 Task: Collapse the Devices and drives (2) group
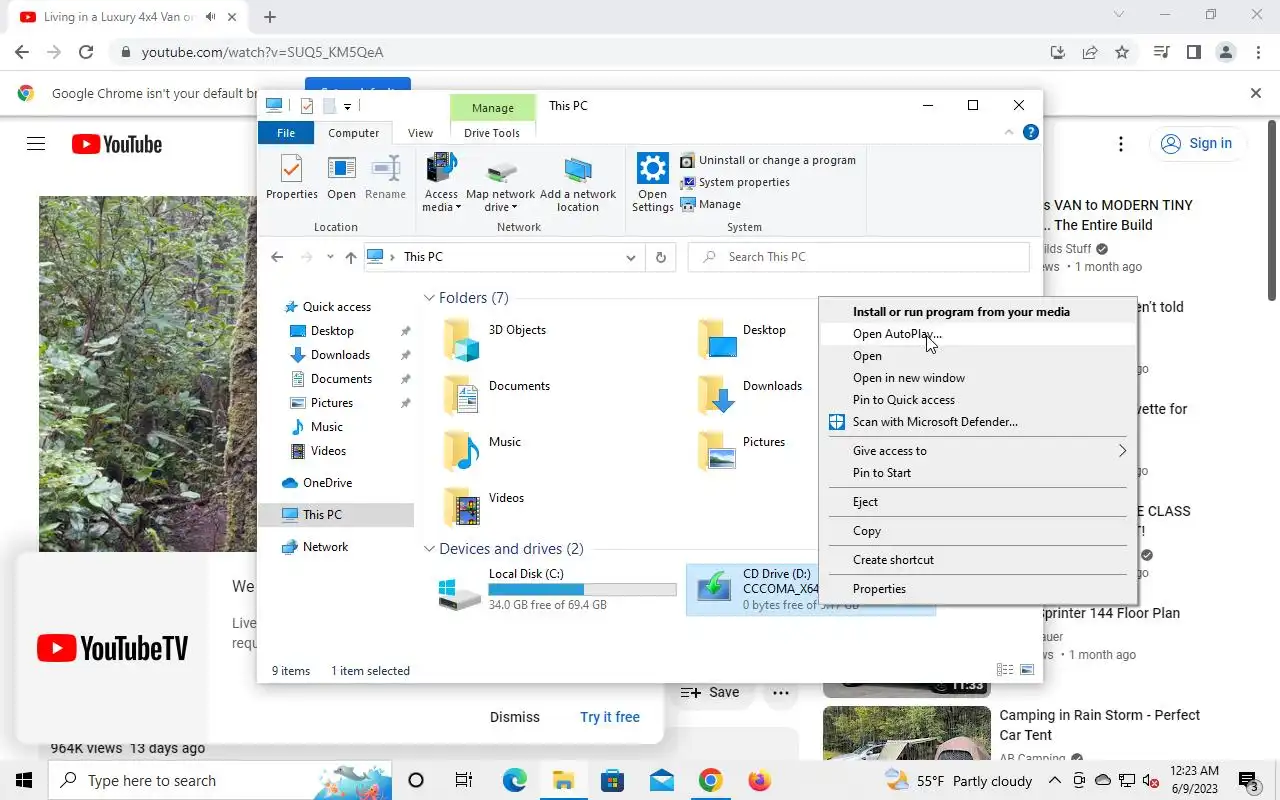pyautogui.click(x=429, y=549)
